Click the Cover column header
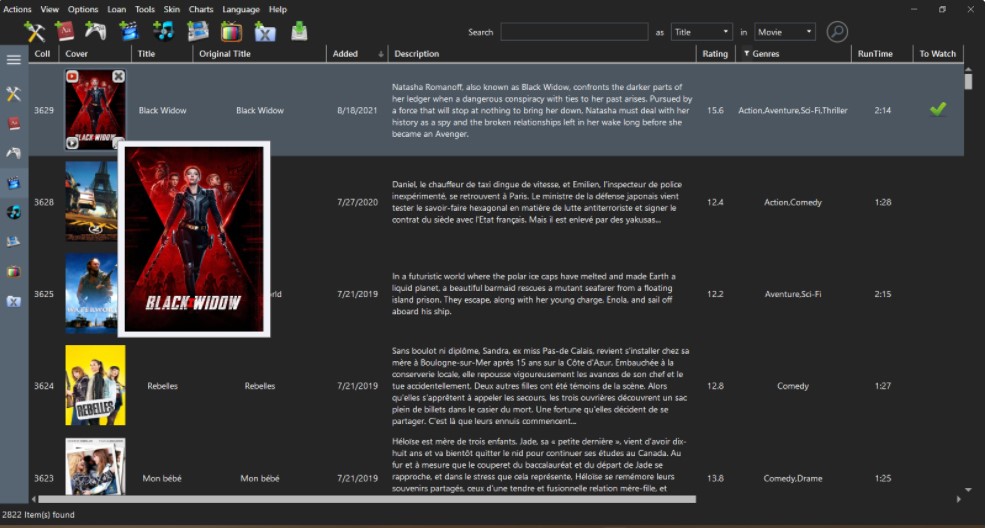 [96, 53]
